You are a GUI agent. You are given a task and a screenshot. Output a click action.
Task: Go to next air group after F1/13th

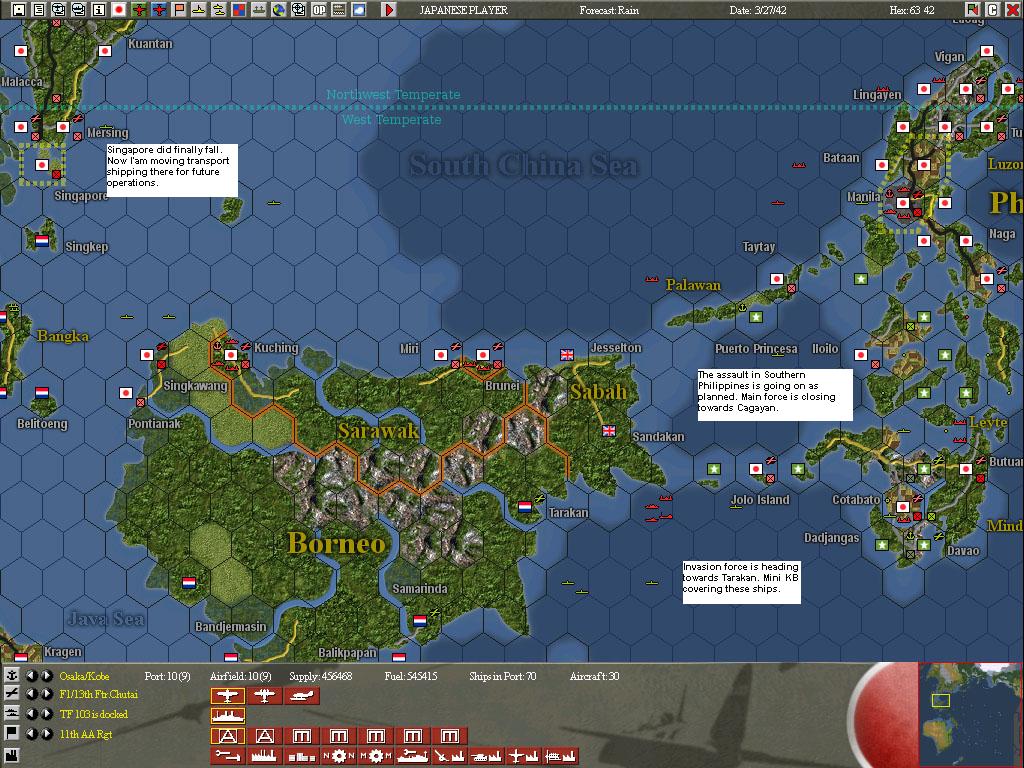click(46, 695)
